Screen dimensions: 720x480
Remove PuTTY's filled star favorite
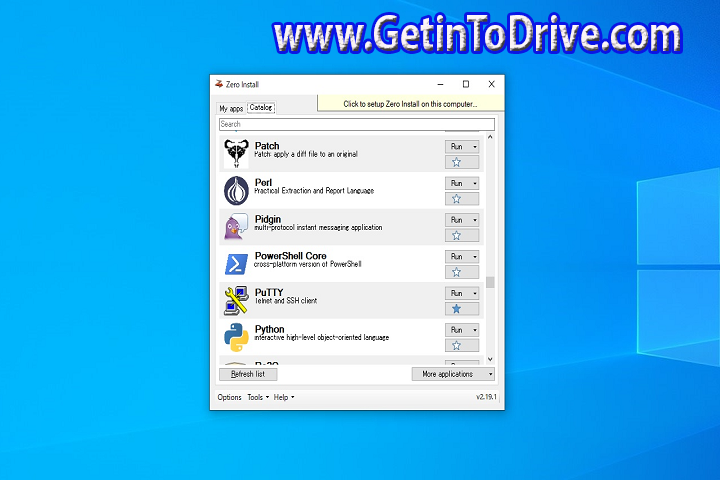point(462,309)
